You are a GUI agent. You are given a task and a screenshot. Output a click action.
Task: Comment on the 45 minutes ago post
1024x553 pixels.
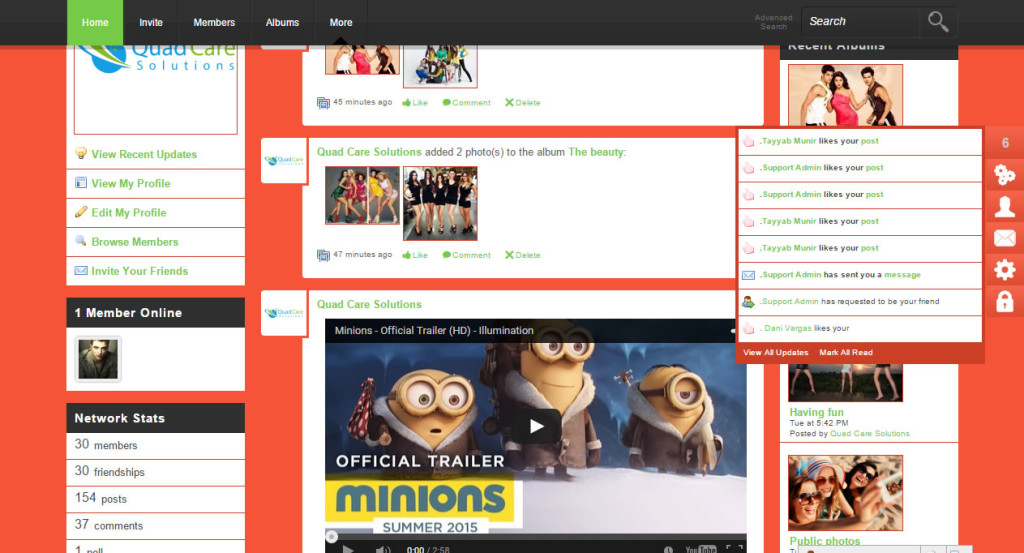click(466, 103)
